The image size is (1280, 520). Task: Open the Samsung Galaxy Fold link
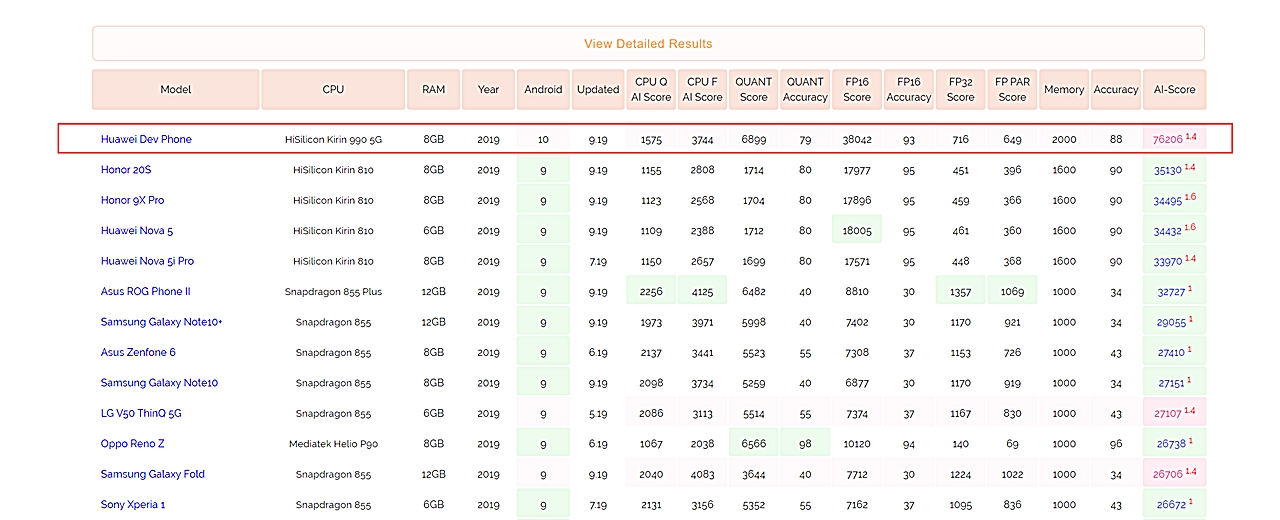click(152, 474)
